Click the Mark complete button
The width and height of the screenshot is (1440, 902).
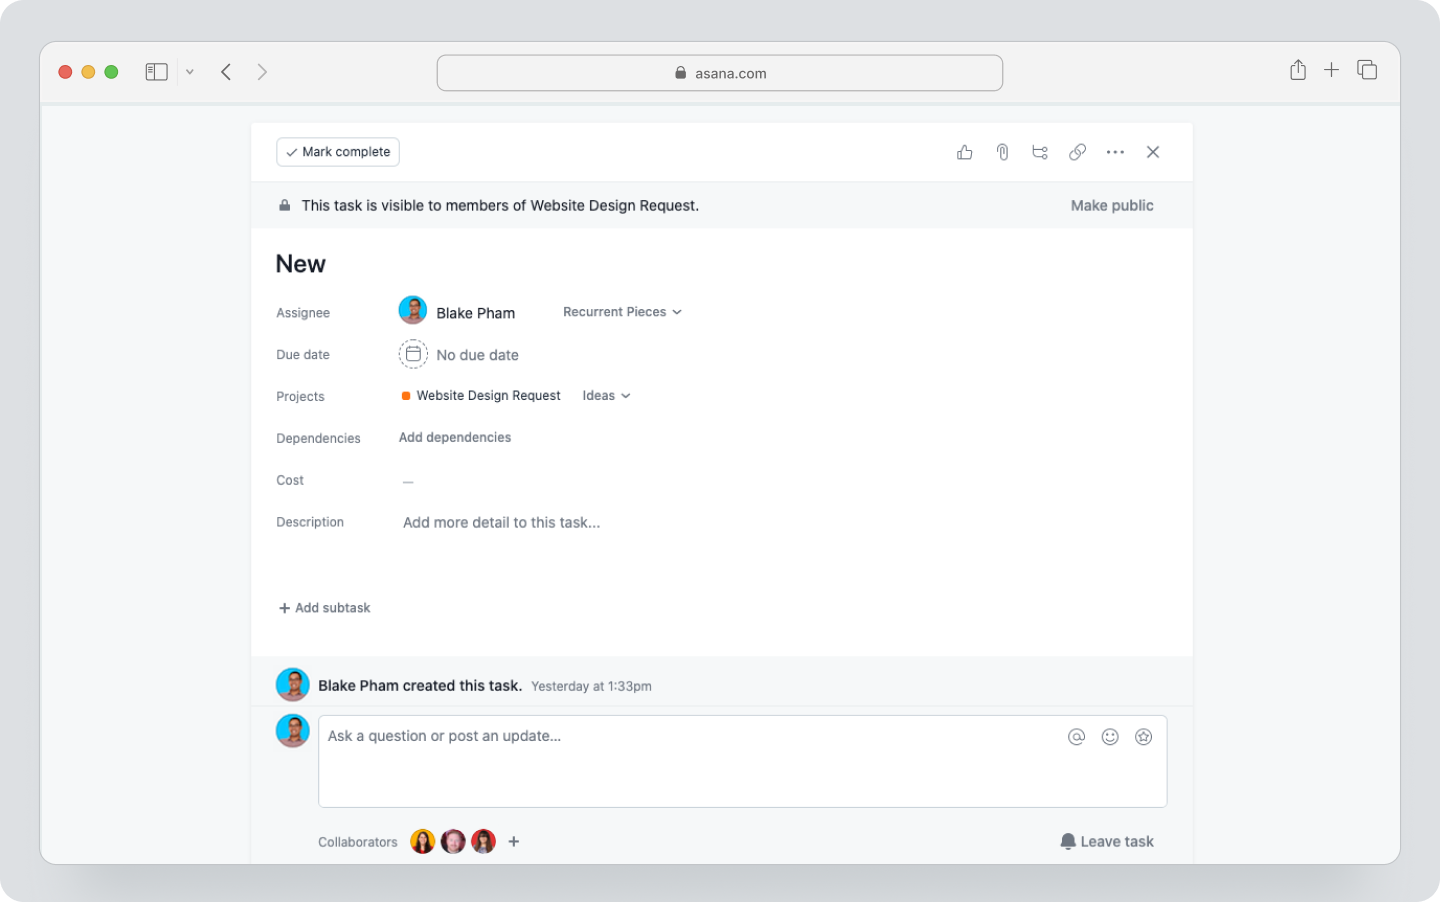[x=338, y=152]
